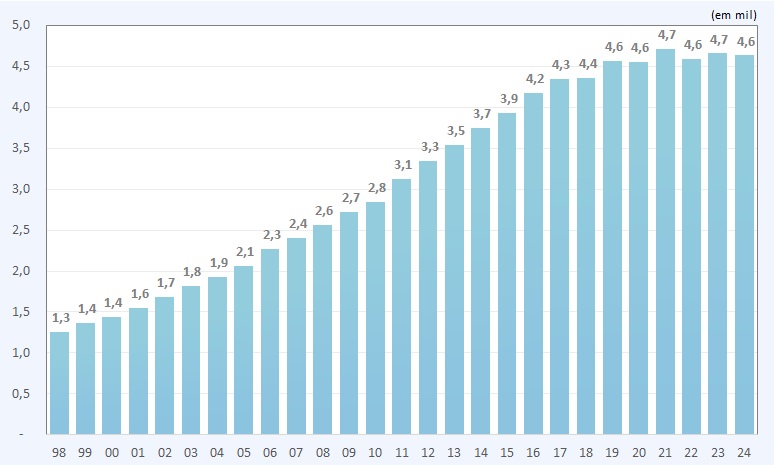Click the 3,0 y-axis label
Image resolution: width=774 pixels, height=465 pixels.
[21, 189]
